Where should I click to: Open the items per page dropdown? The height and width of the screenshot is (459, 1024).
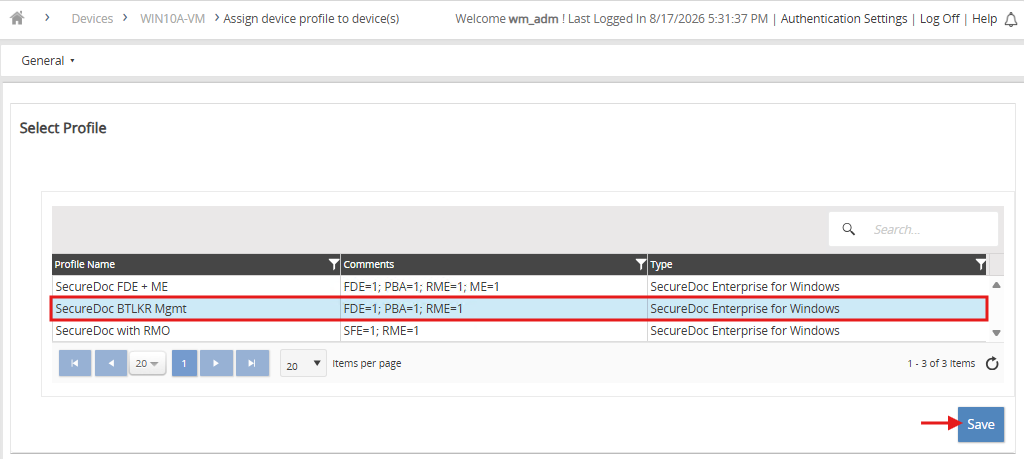(304, 364)
